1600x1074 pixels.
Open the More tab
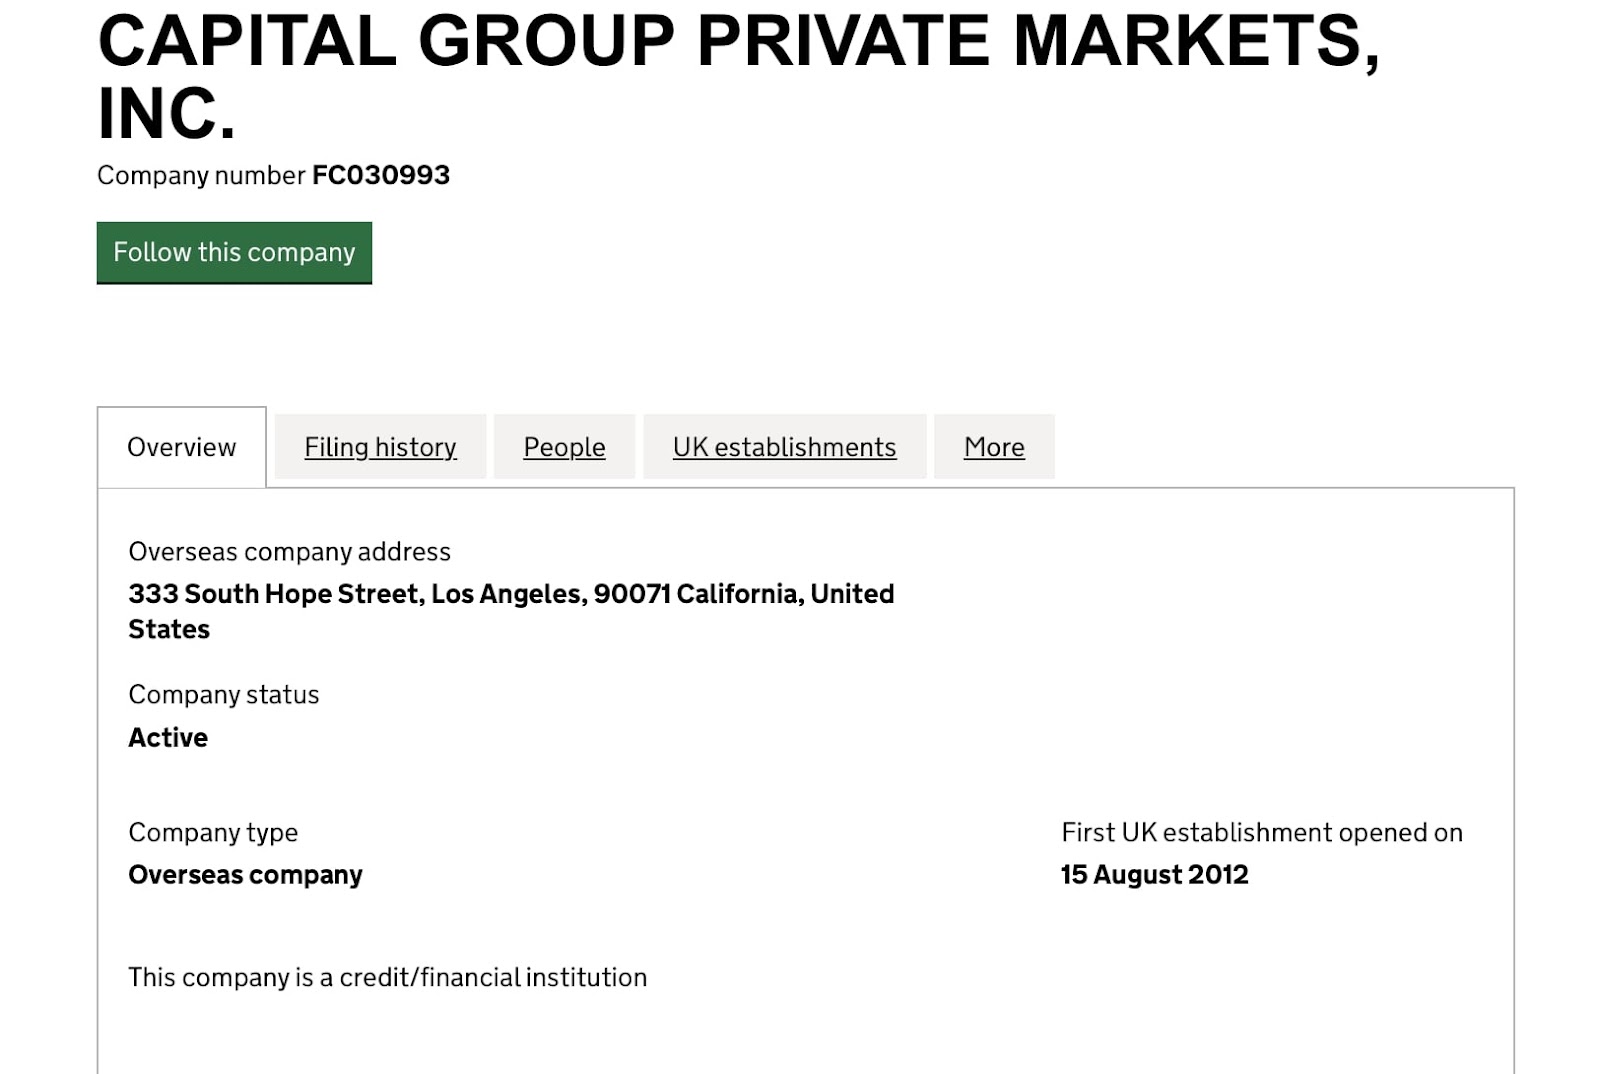pyautogui.click(x=994, y=447)
